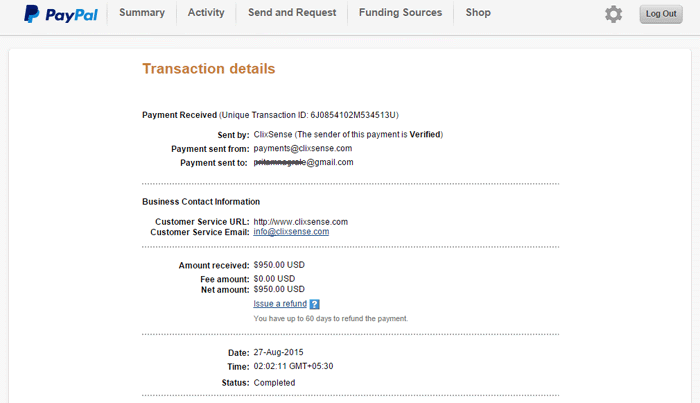Click the Issue a refund link
This screenshot has height=403, width=700.
280,304
